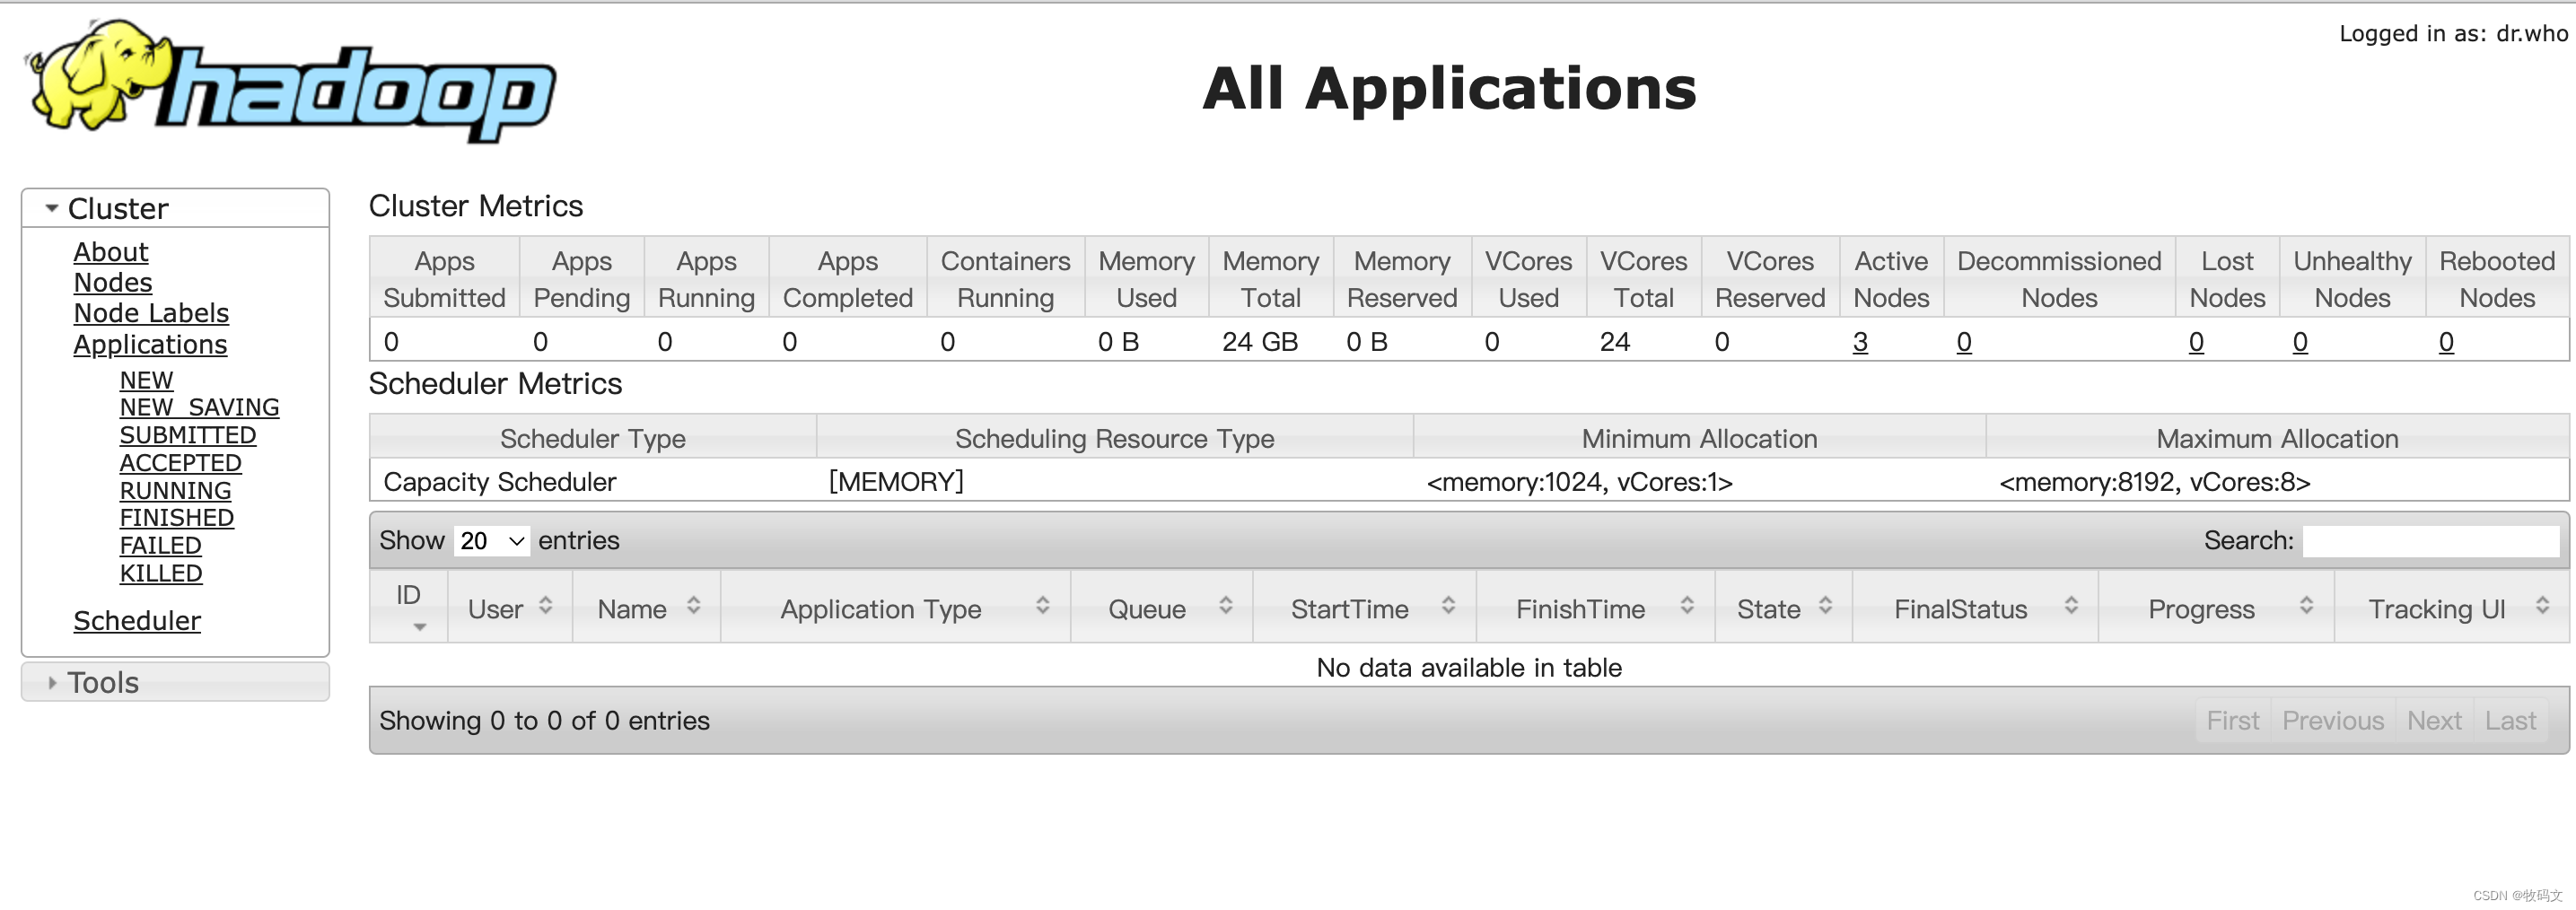Image resolution: width=2576 pixels, height=910 pixels.
Task: Click maximum allocation <memory:8192, vCores:8>
Action: [x=2155, y=482]
